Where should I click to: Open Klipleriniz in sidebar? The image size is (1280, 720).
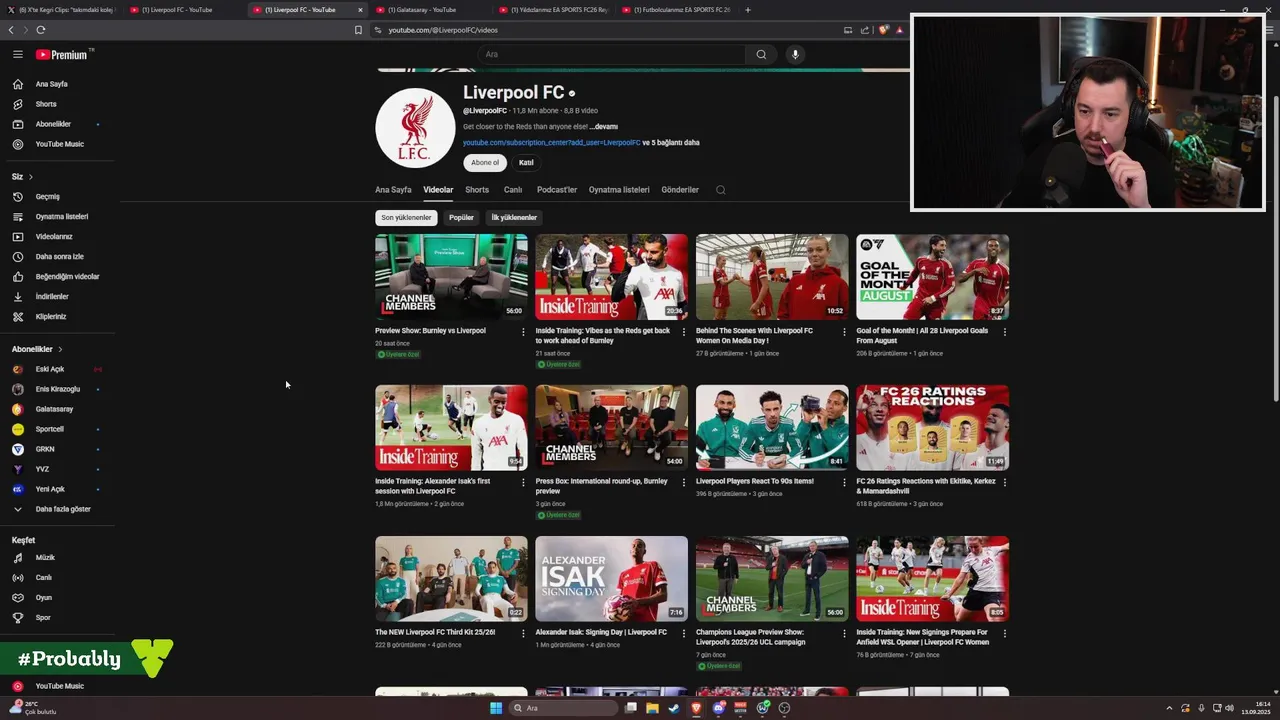[58, 317]
